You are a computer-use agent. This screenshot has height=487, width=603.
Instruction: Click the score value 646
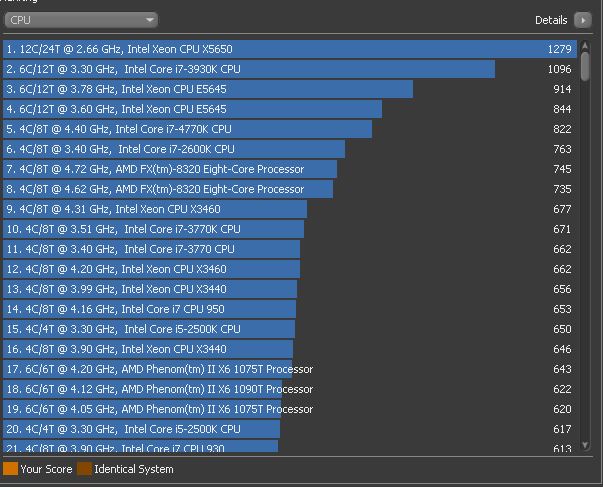[562, 349]
